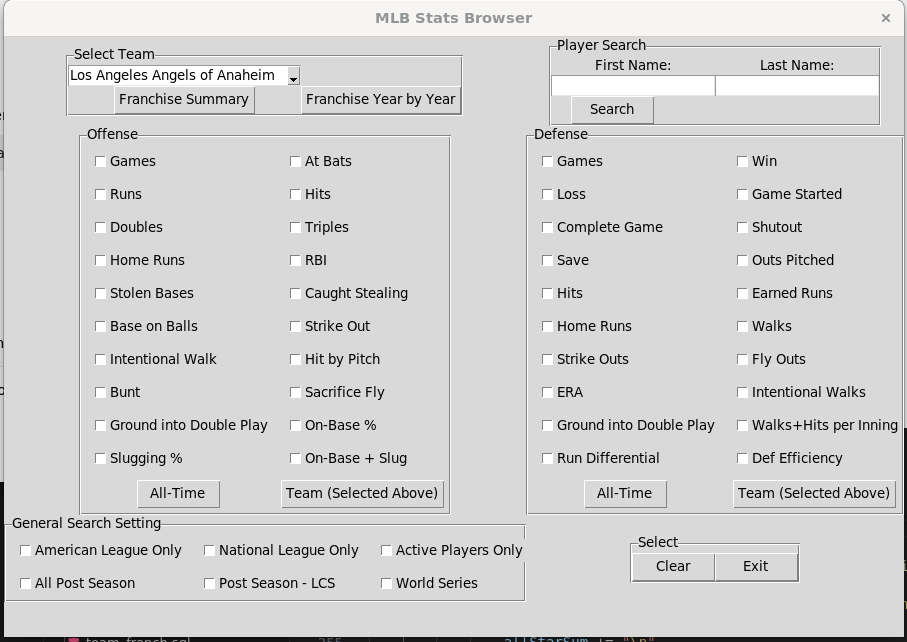907x642 pixels.
Task: Enable the Walks checkbox
Action: [742, 326]
